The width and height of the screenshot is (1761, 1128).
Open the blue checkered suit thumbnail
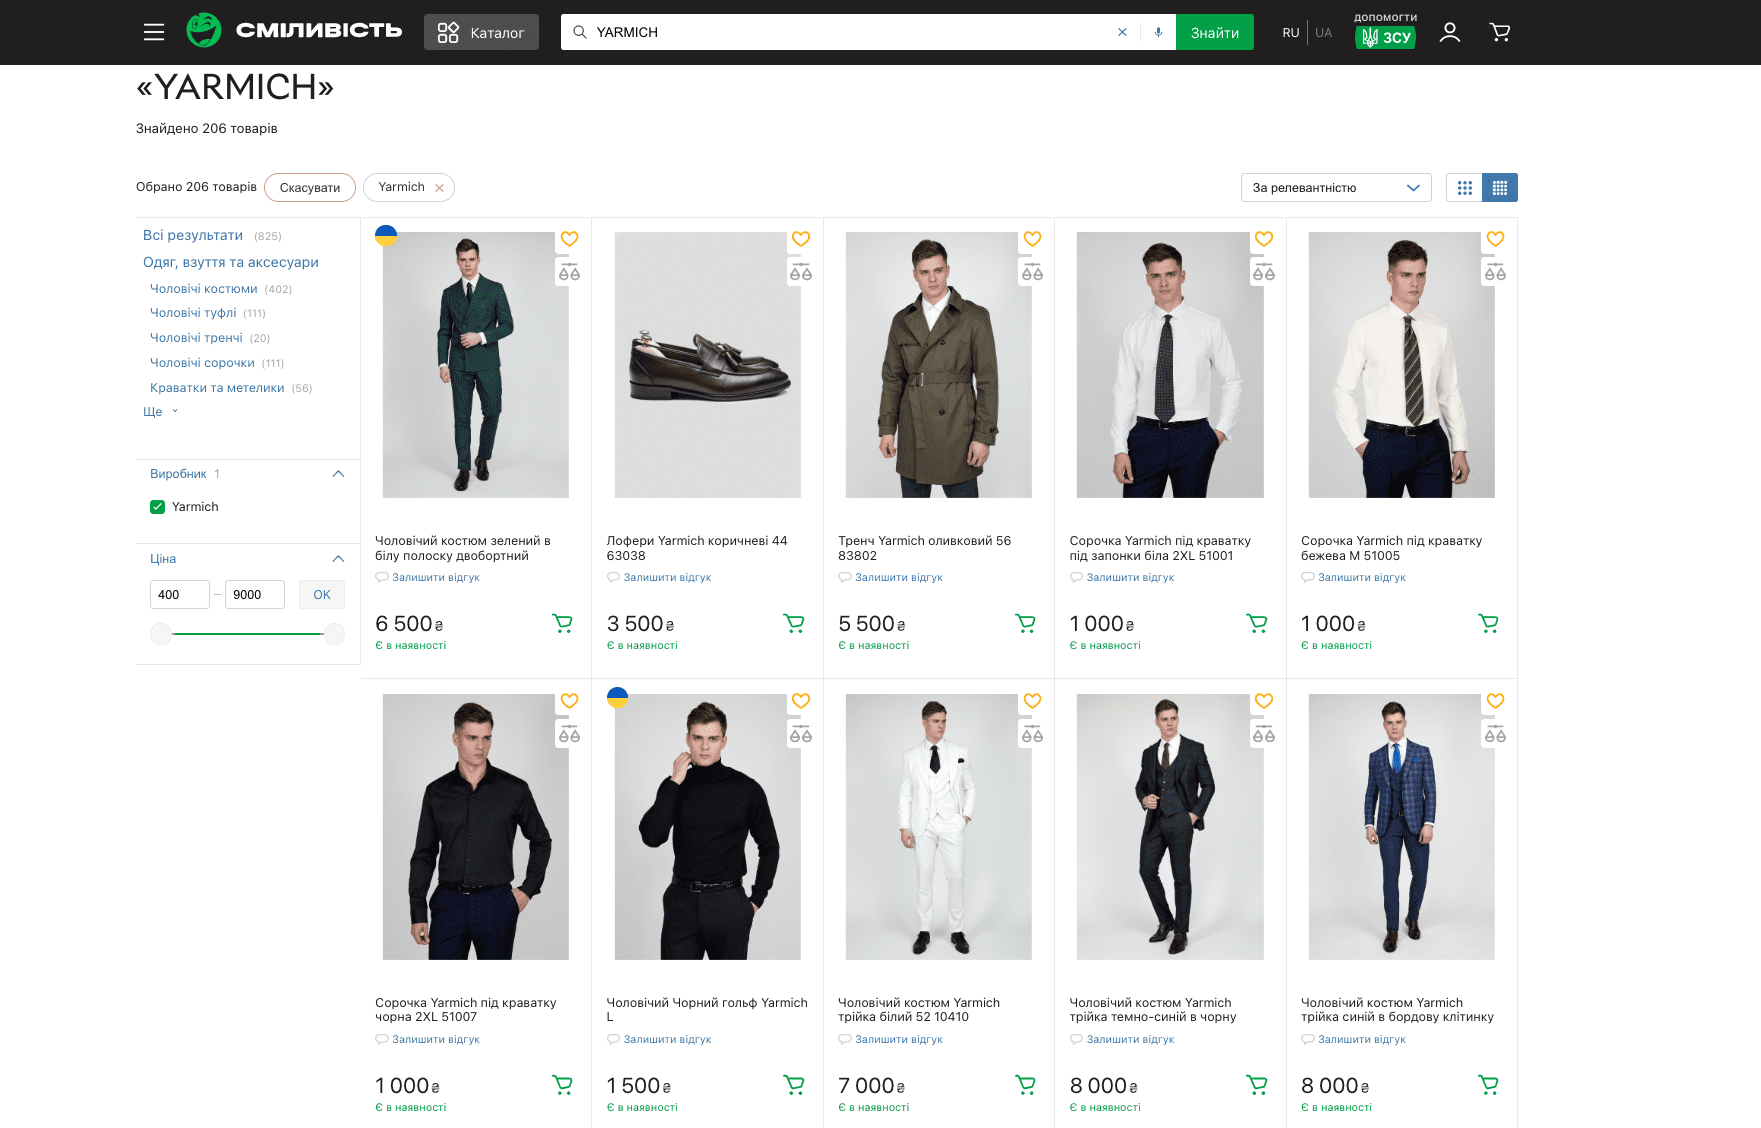(1402, 827)
